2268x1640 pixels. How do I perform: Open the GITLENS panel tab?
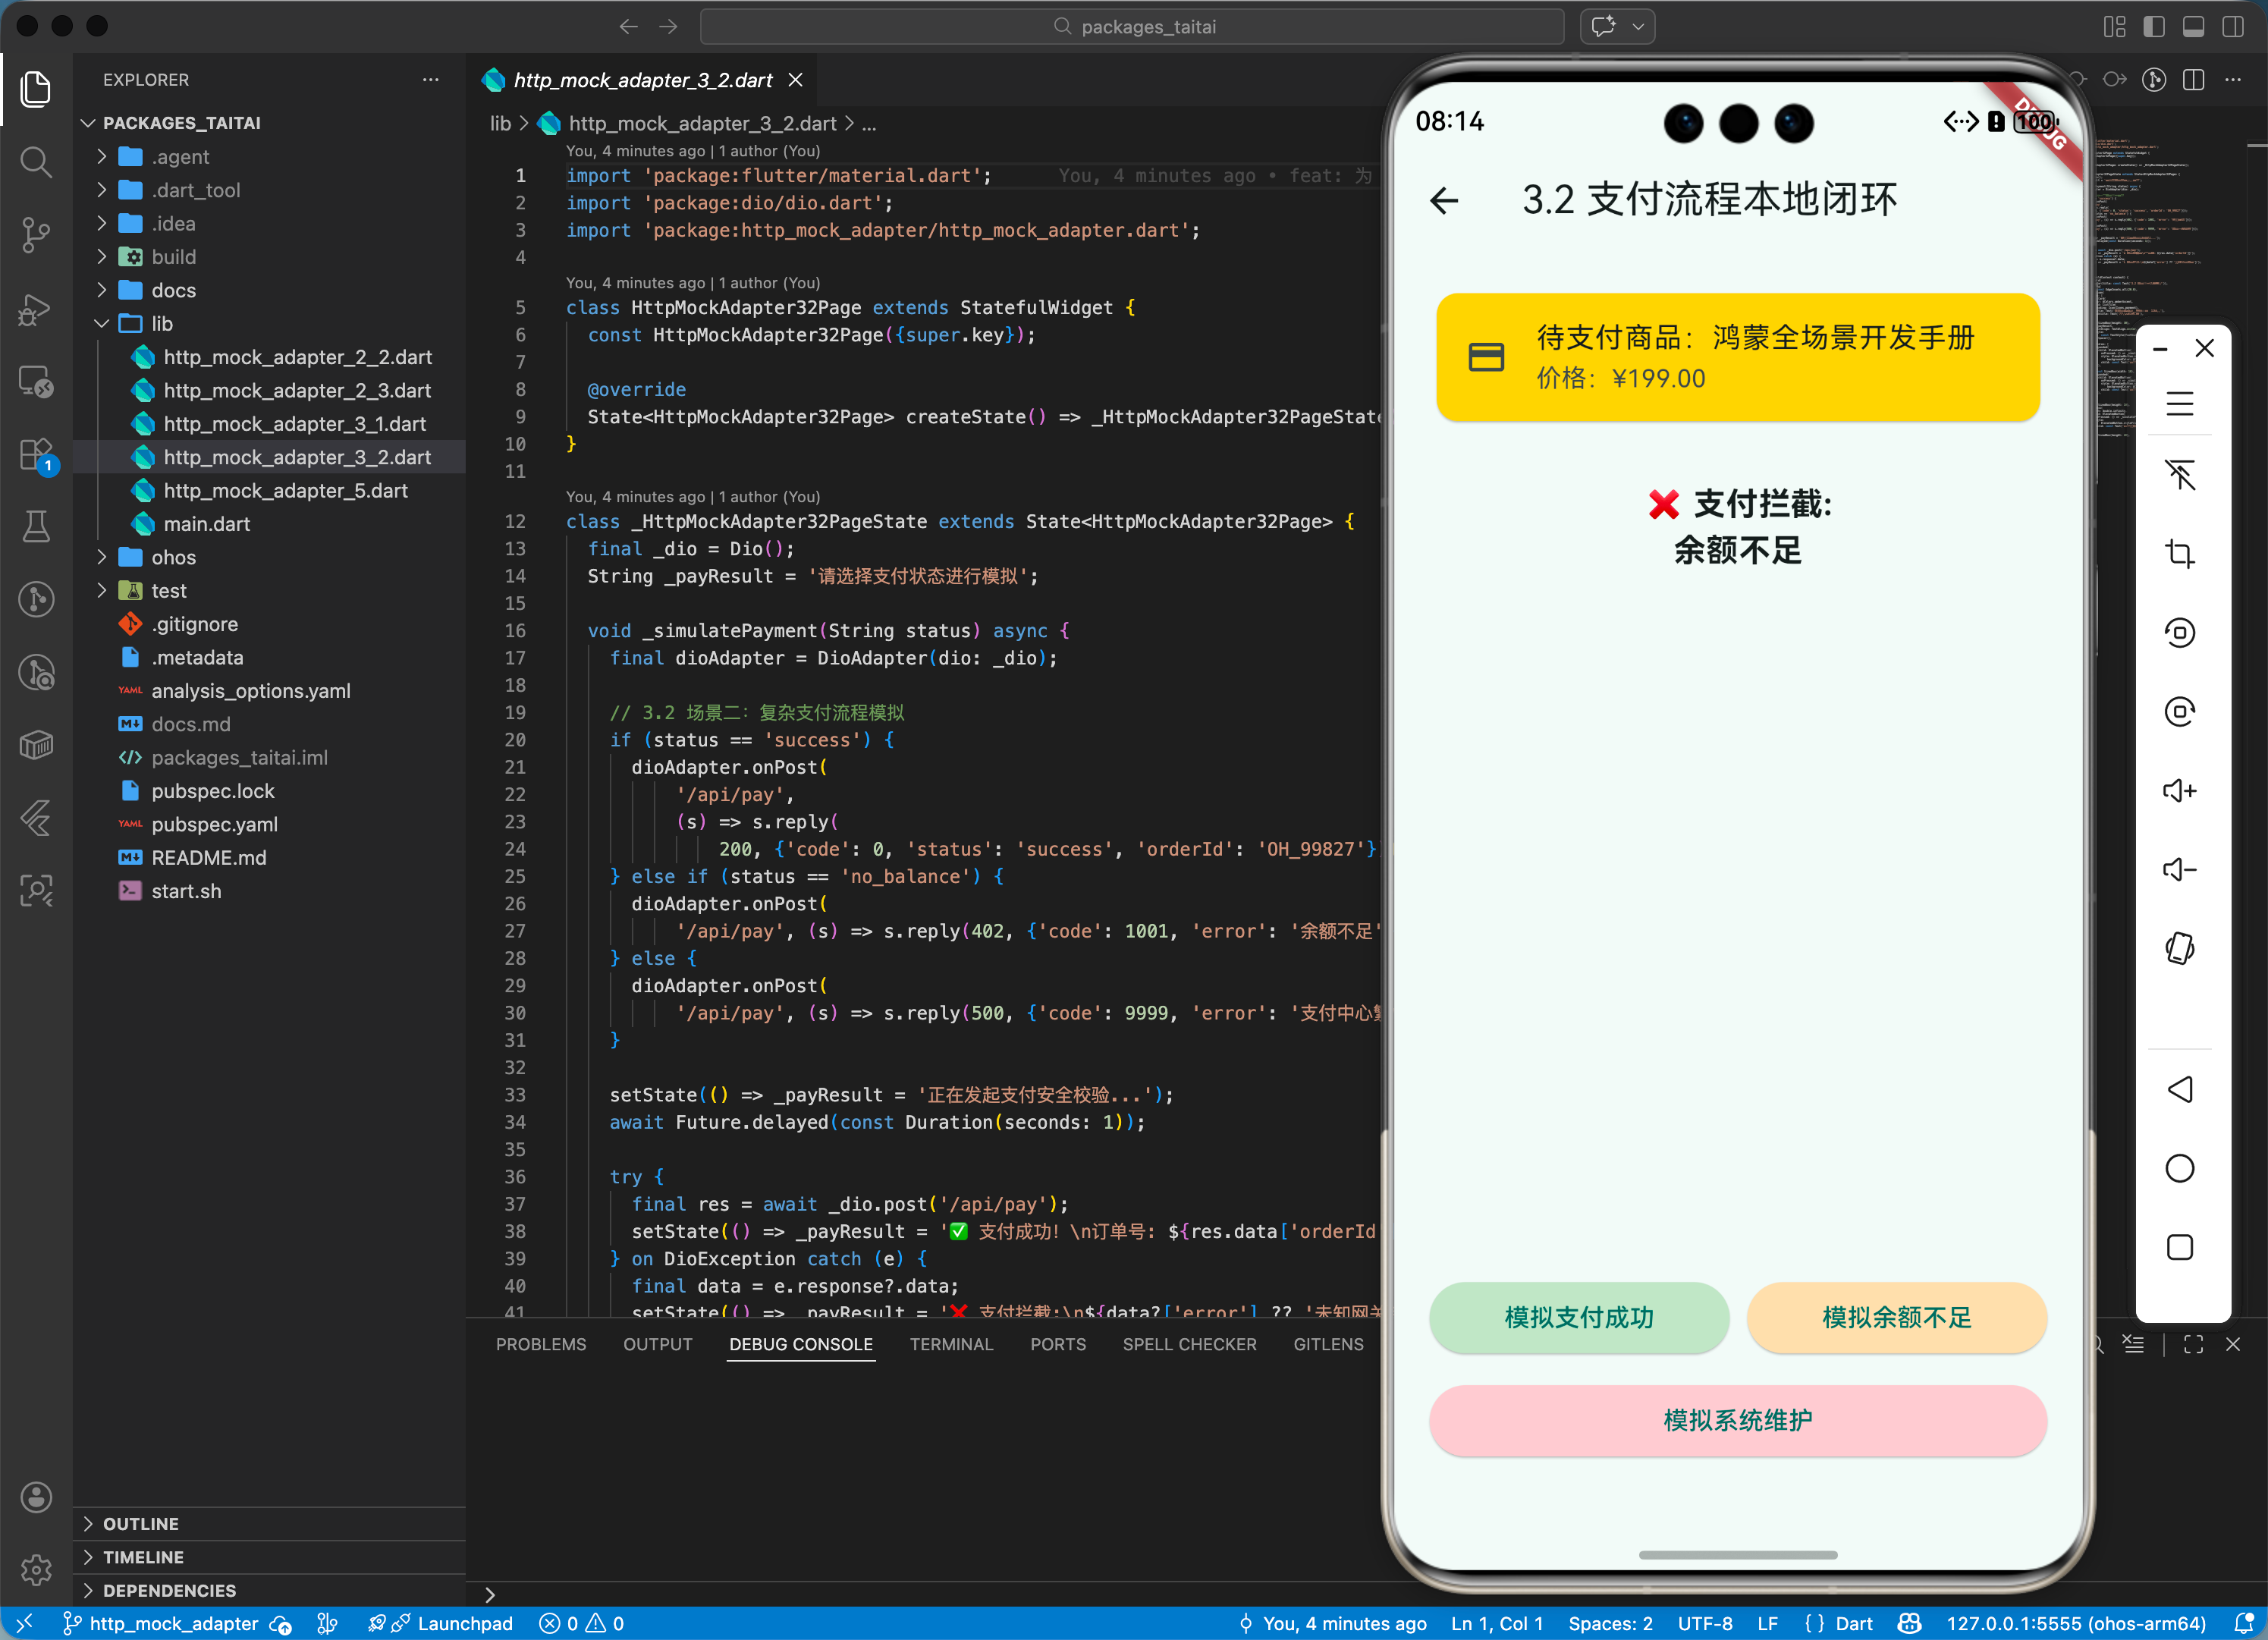1328,1344
